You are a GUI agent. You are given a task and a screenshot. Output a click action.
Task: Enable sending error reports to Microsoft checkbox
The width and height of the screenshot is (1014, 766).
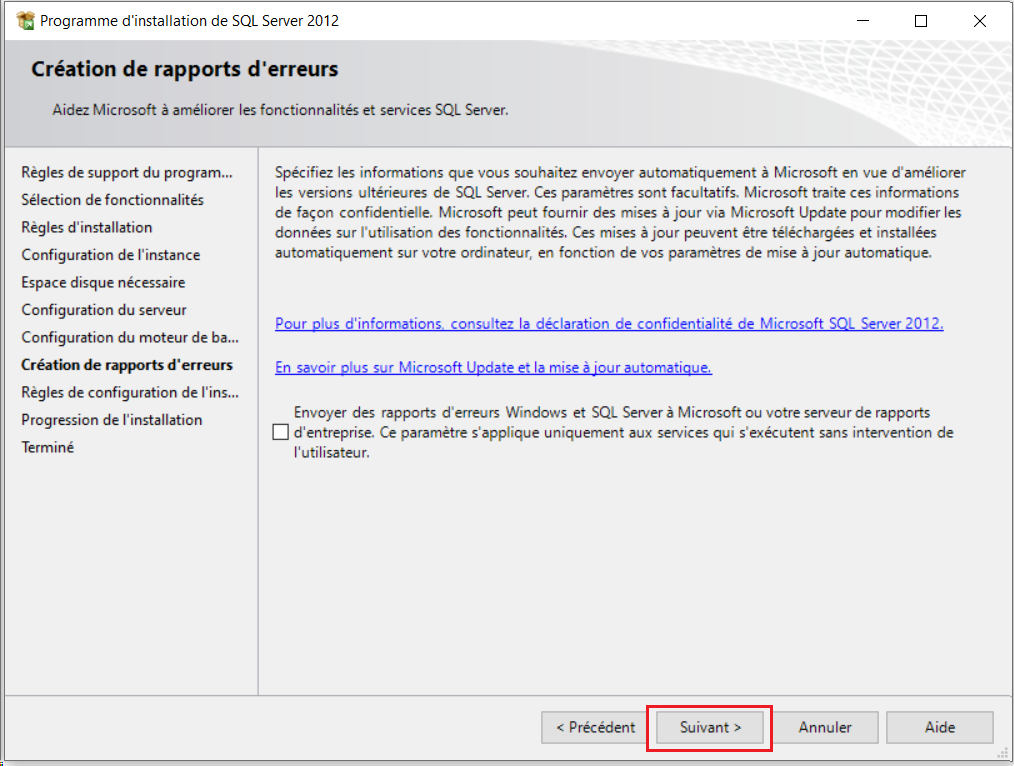pyautogui.click(x=280, y=433)
